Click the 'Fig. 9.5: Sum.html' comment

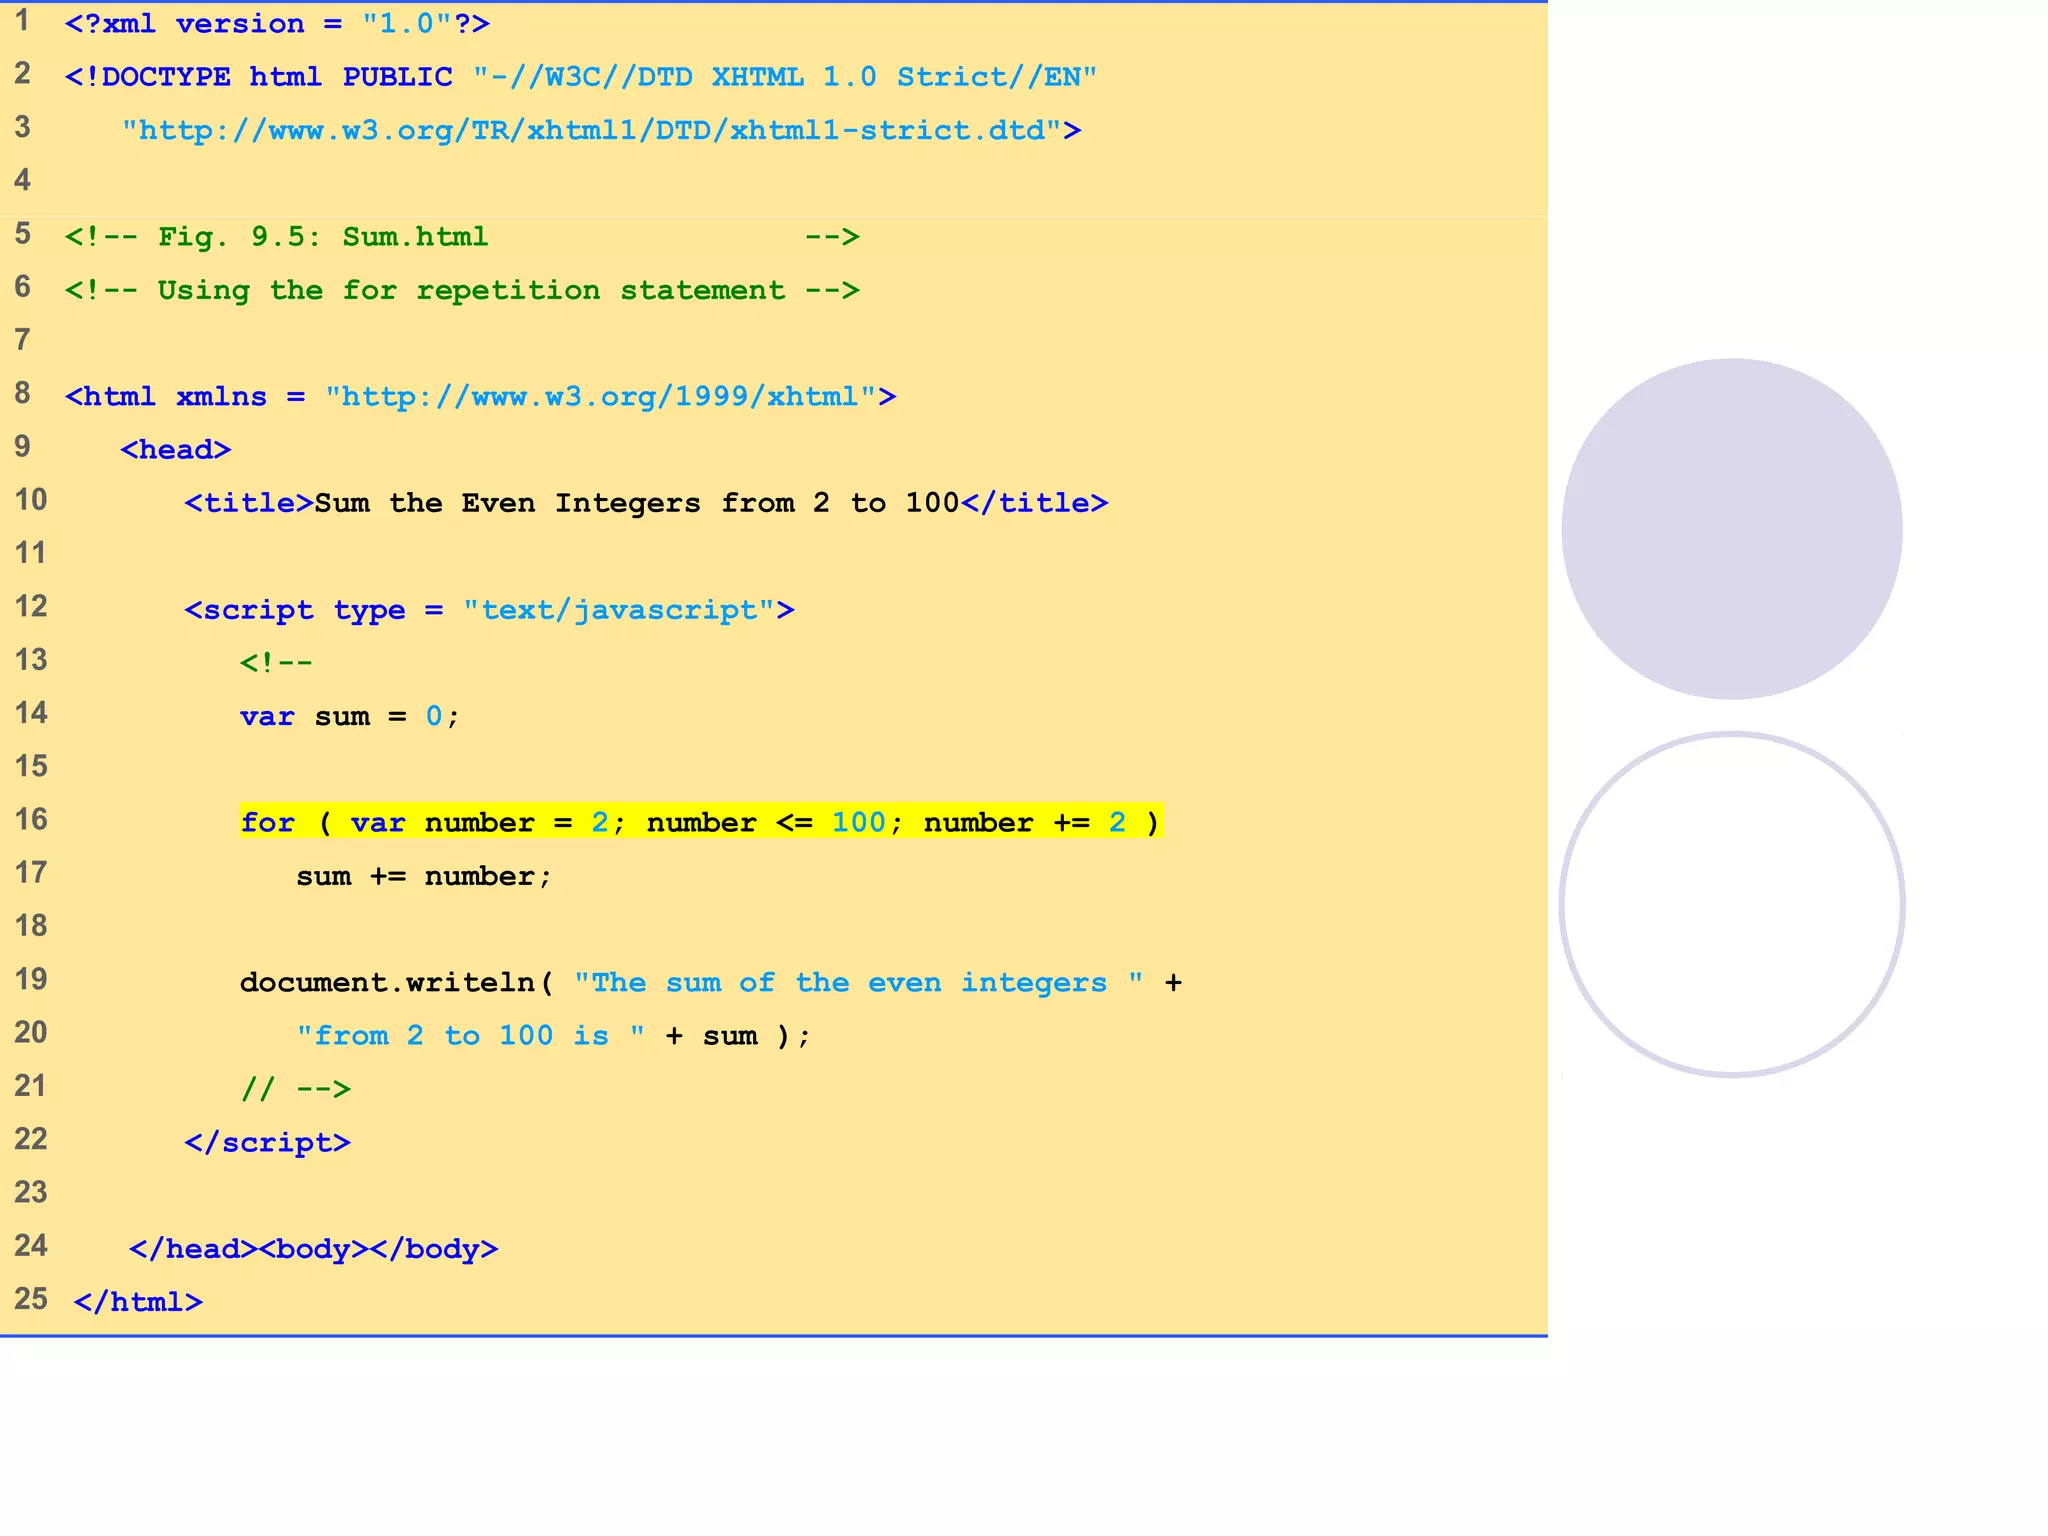[x=462, y=237]
